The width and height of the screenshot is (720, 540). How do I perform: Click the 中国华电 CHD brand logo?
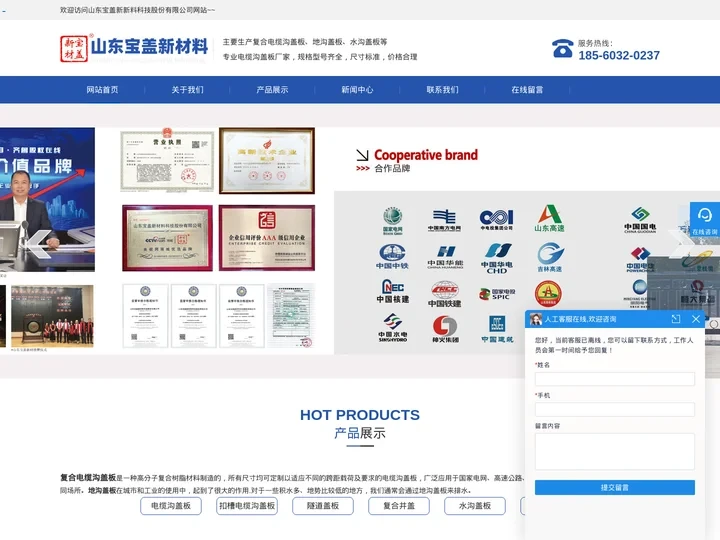pos(497,258)
